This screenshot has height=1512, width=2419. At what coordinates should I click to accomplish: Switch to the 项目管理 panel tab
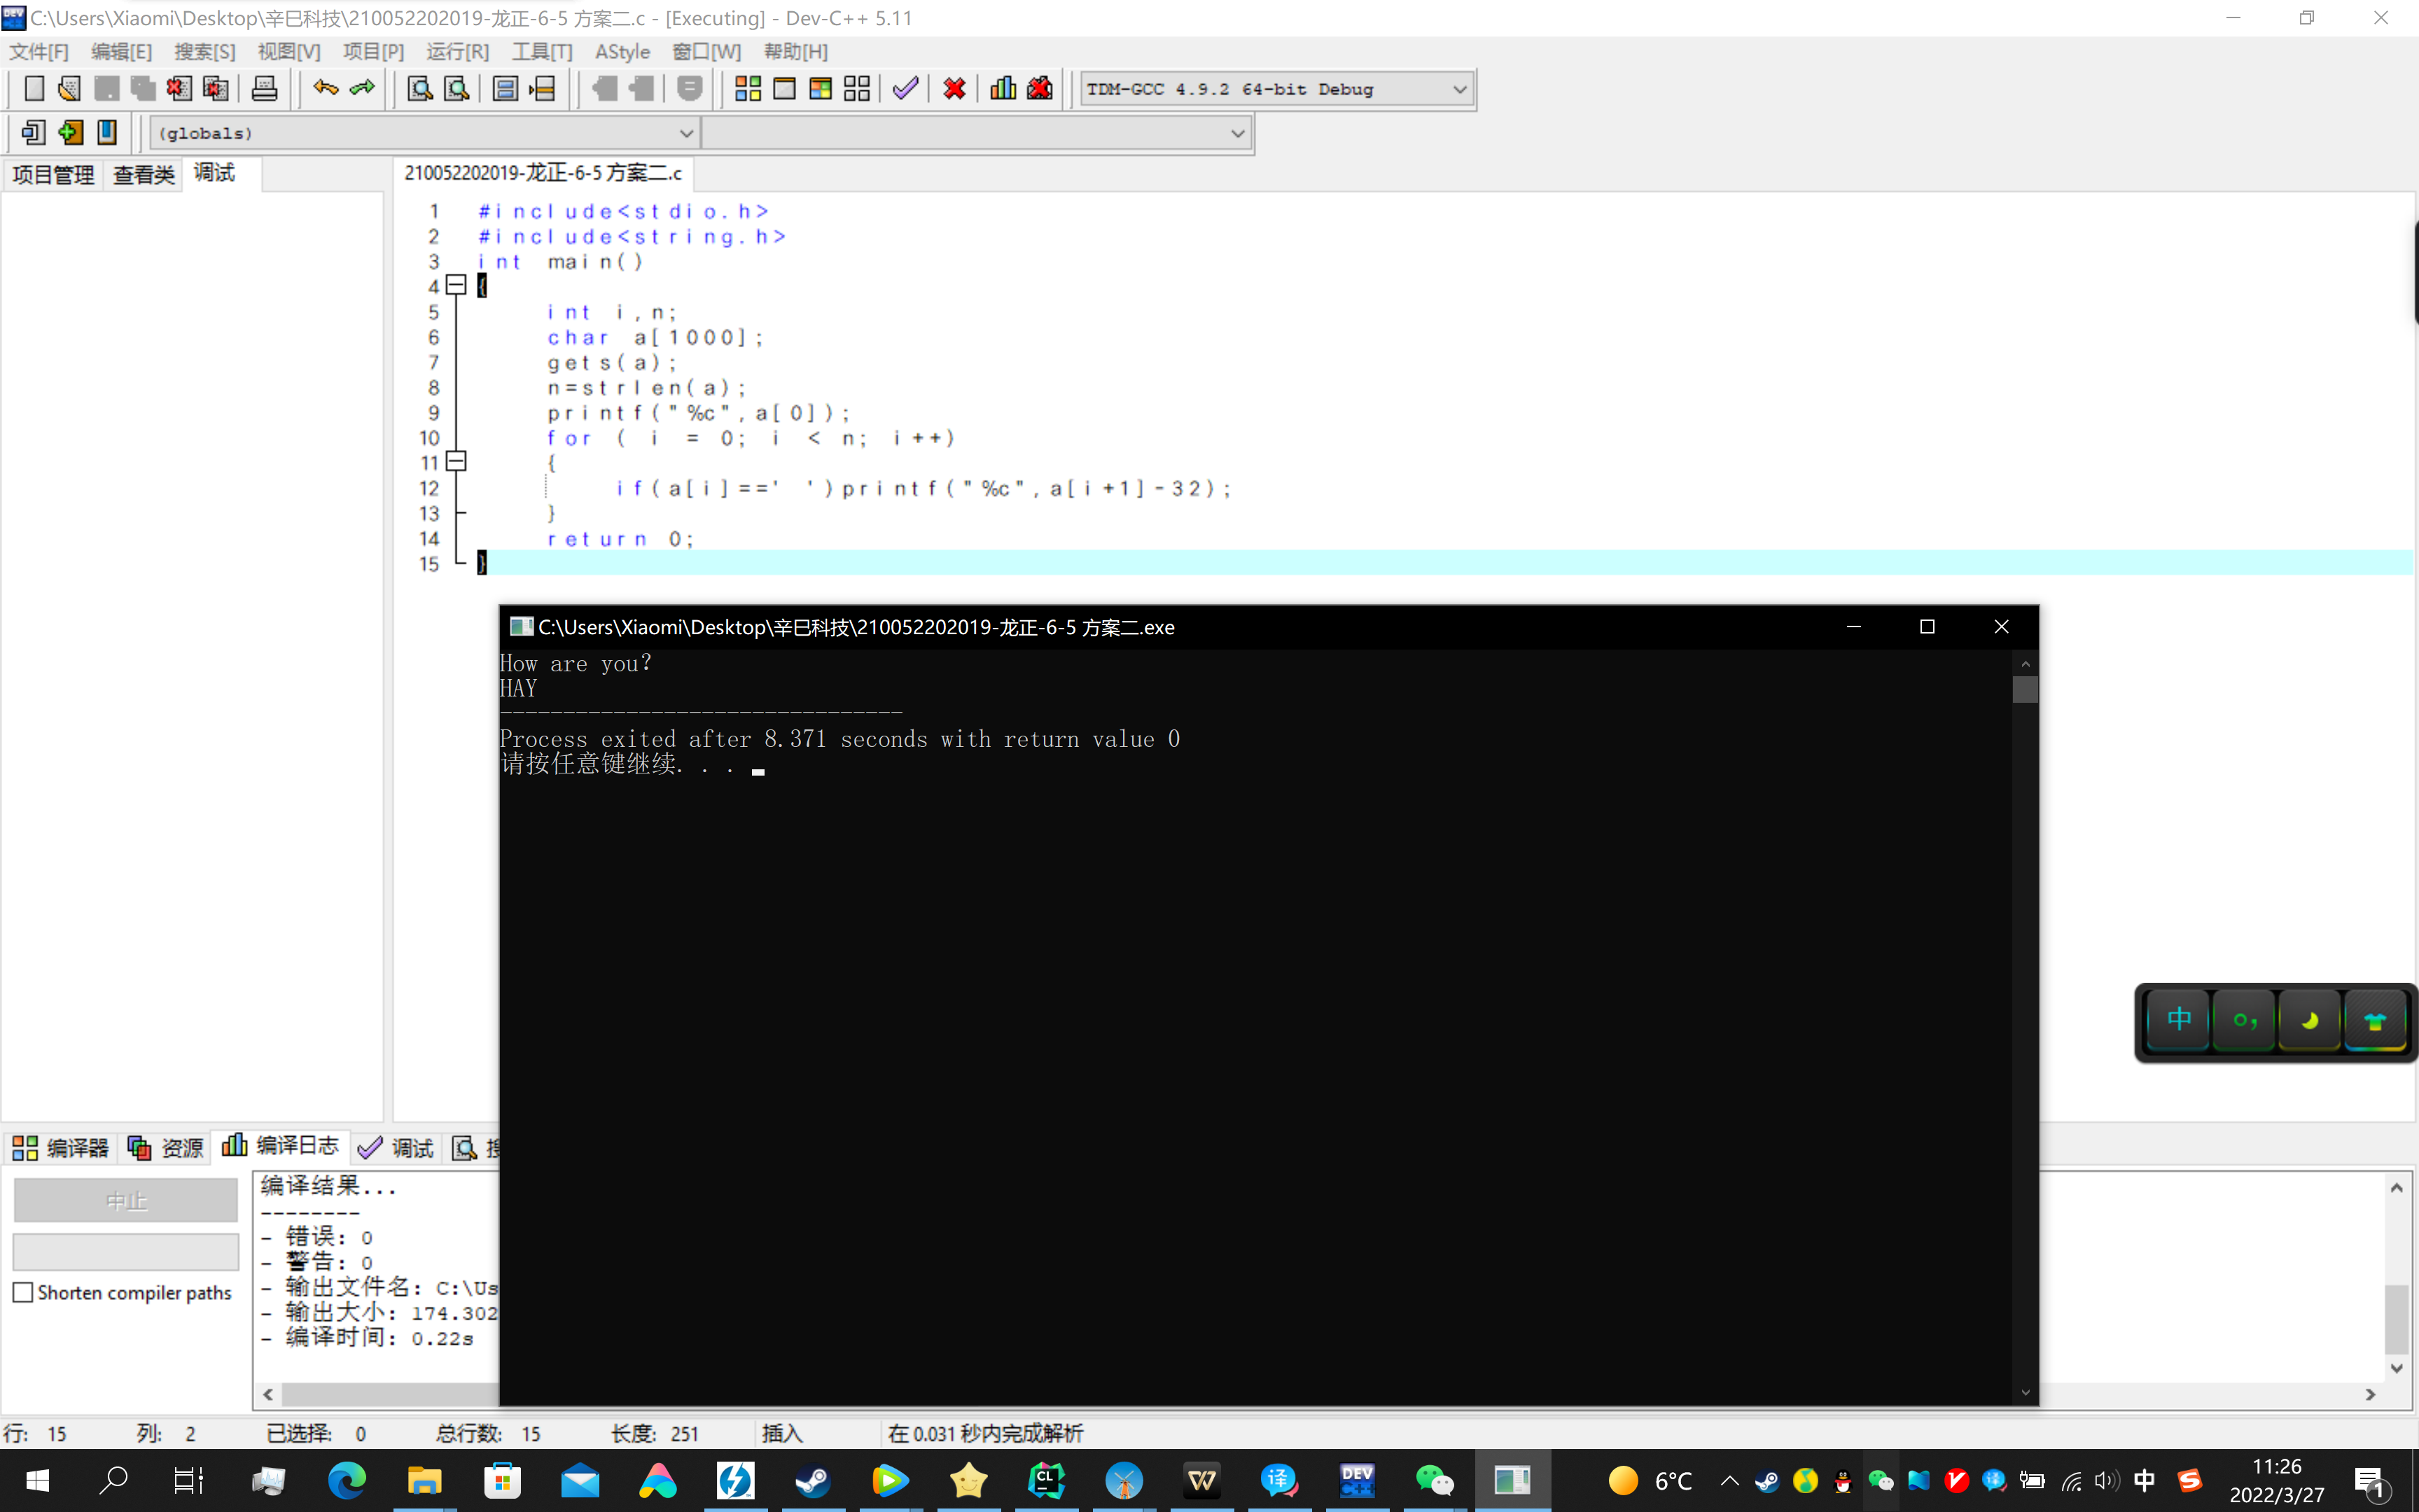(x=53, y=174)
